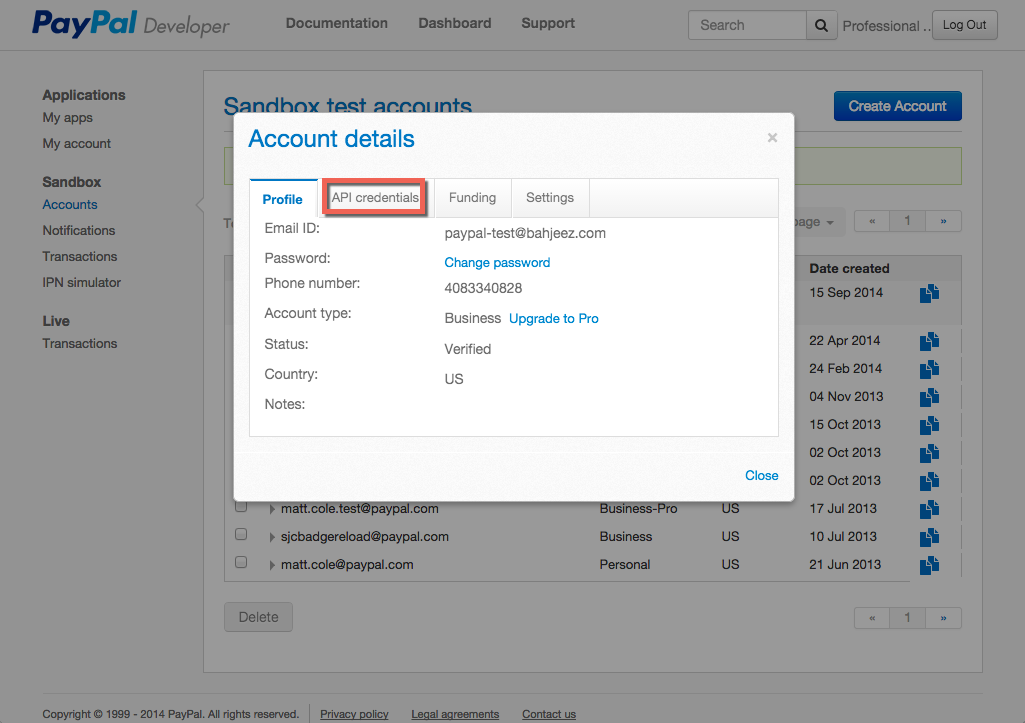
Task: Go to next page using pagination above table
Action: pyautogui.click(x=943, y=221)
